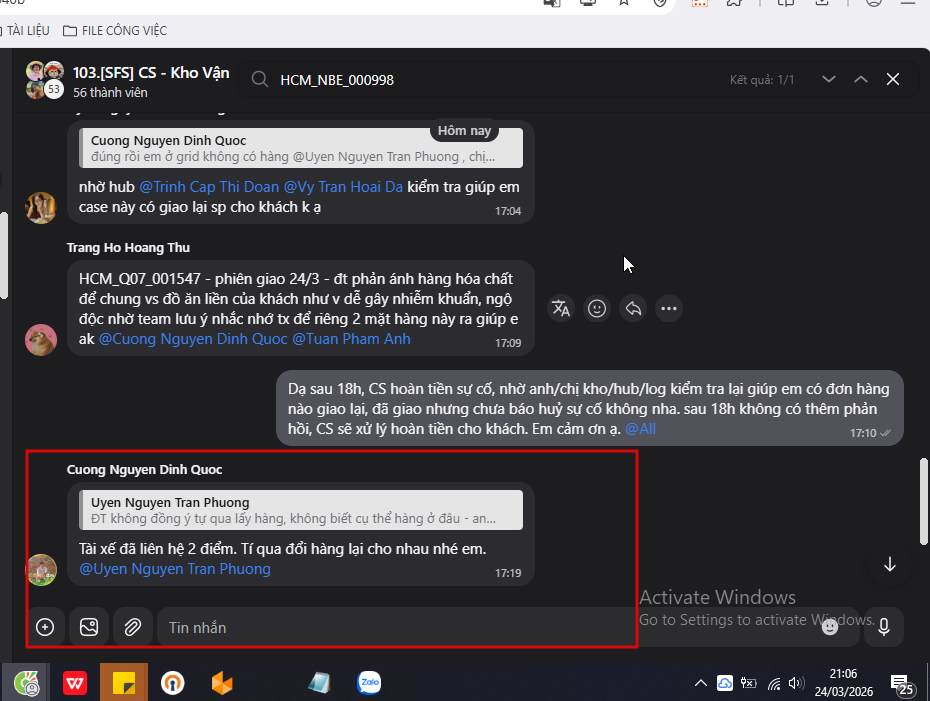Image resolution: width=930 pixels, height=701 pixels.
Task: Click the @Uyen Nguyen Tran Phuong mention at 17:19
Action: click(175, 569)
